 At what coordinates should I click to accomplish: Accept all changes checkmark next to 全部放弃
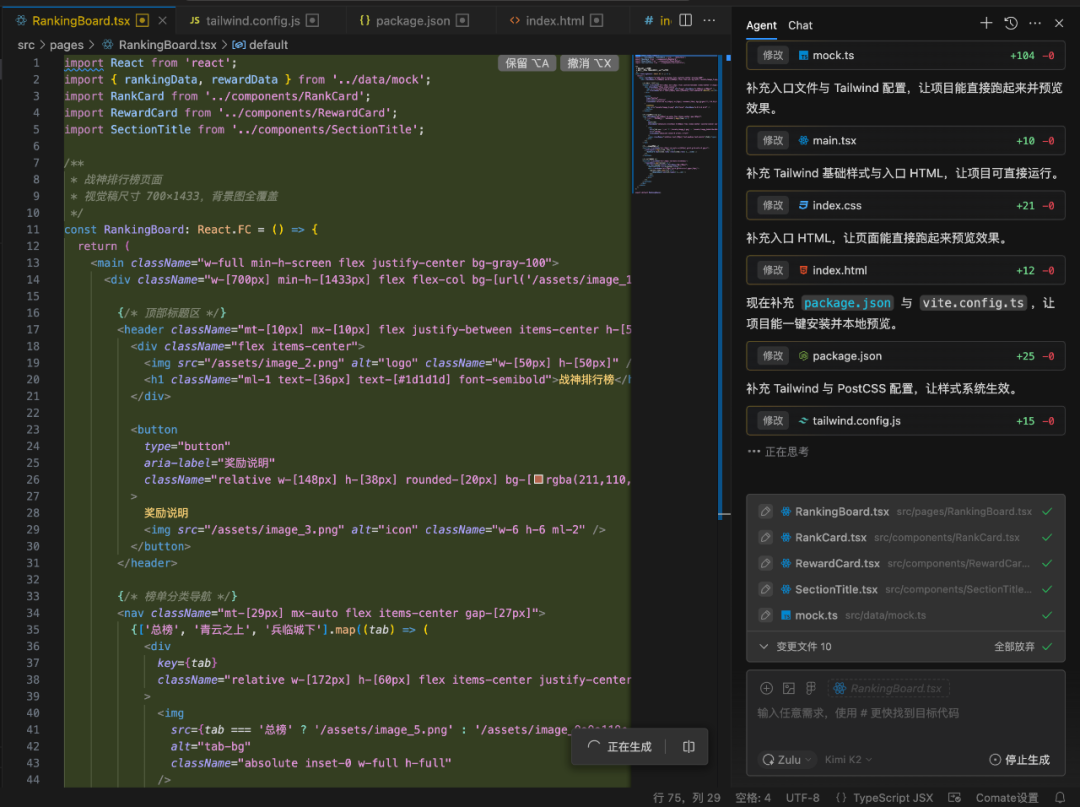coord(1047,647)
